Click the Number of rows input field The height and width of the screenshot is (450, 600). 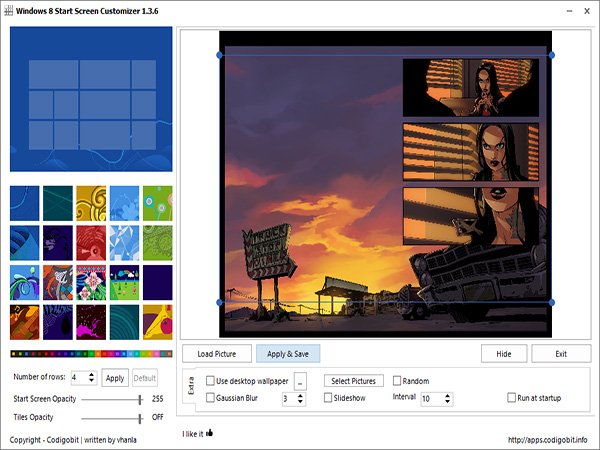pos(79,378)
